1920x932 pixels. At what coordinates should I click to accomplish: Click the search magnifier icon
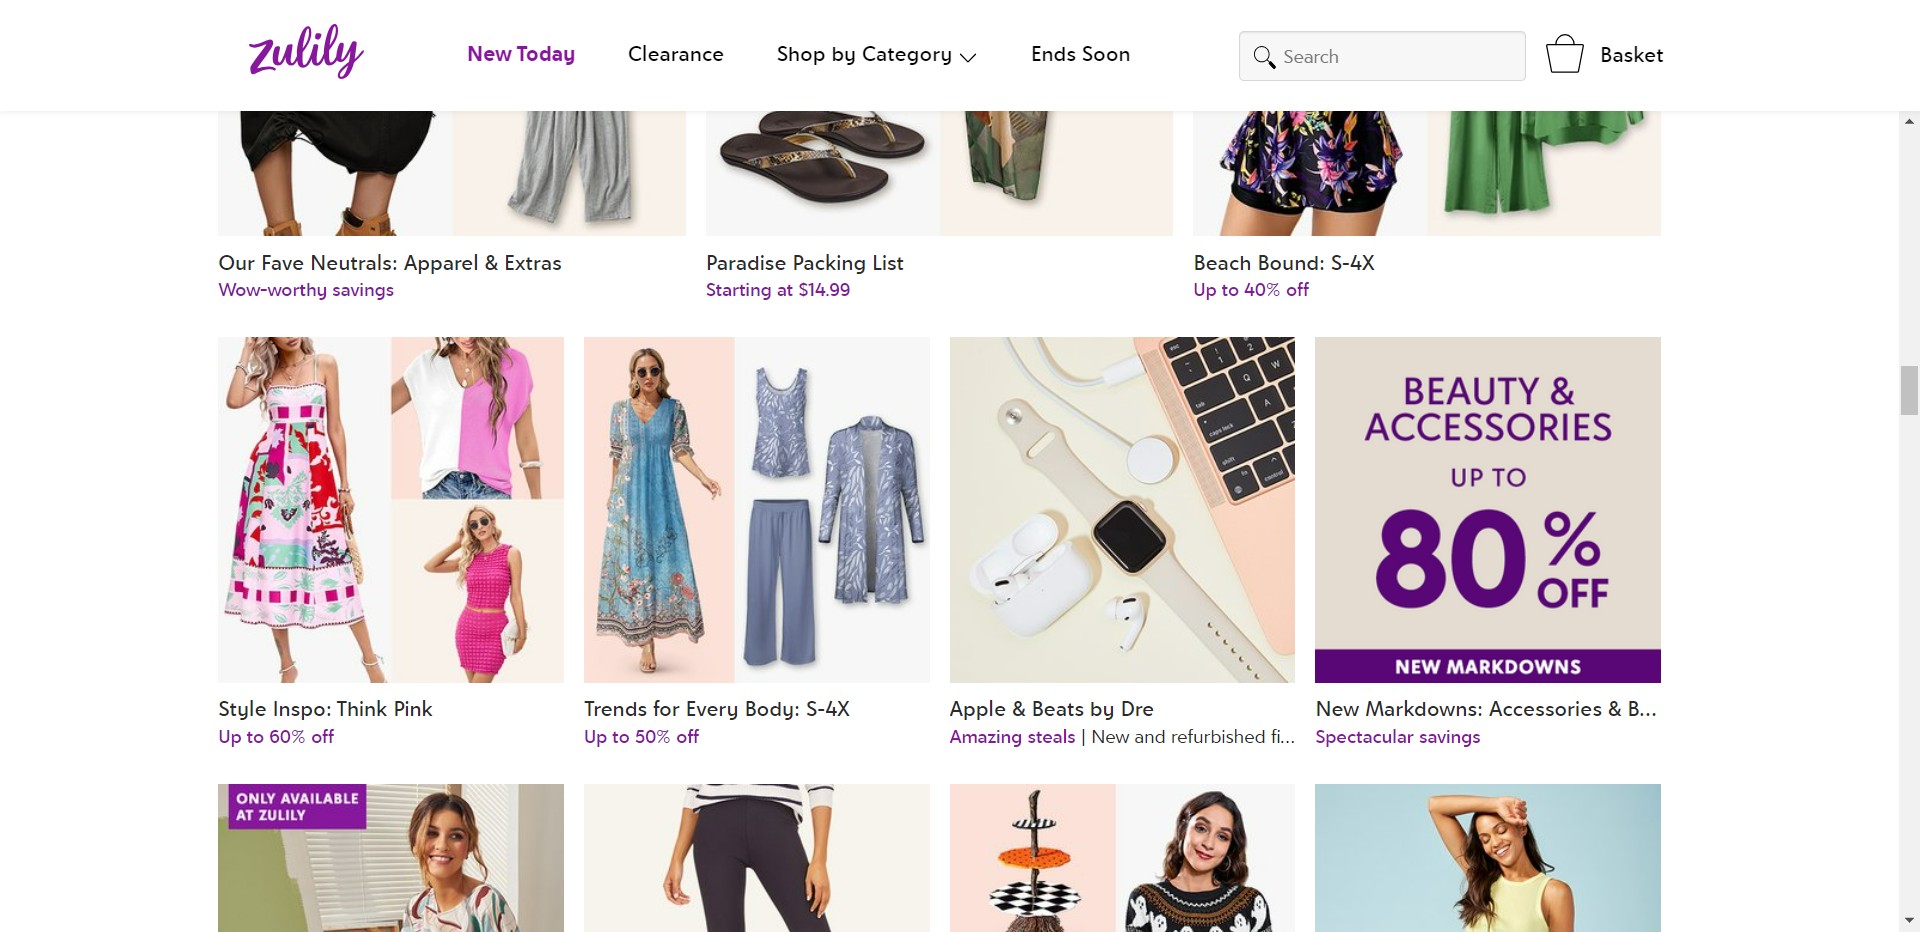pyautogui.click(x=1264, y=57)
